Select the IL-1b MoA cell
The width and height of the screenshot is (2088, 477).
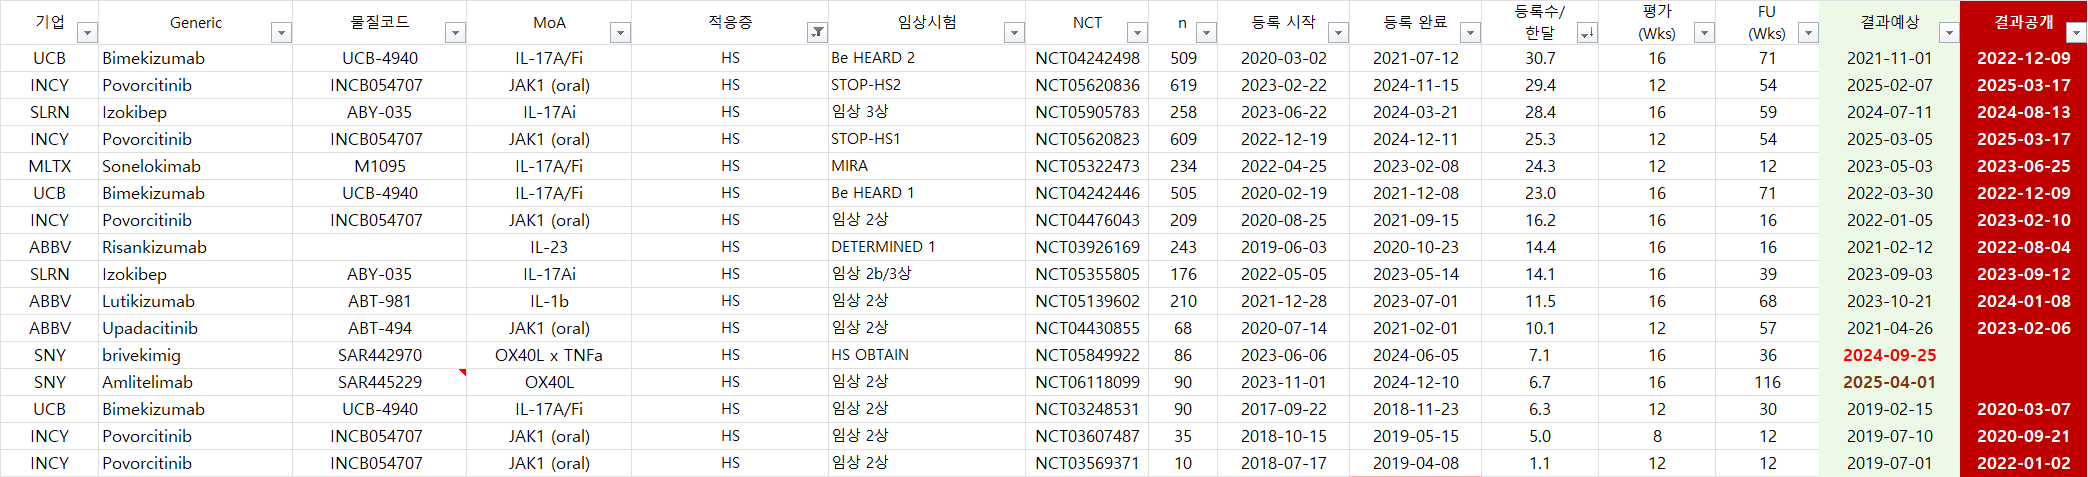(x=549, y=301)
